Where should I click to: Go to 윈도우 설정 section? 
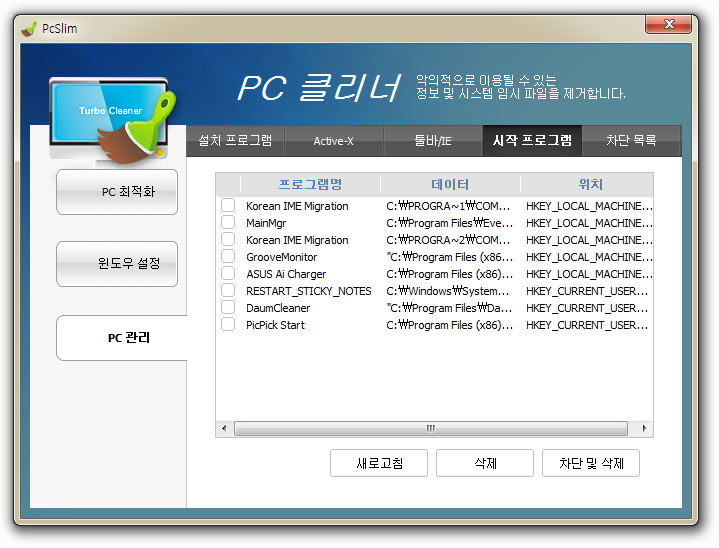117,264
